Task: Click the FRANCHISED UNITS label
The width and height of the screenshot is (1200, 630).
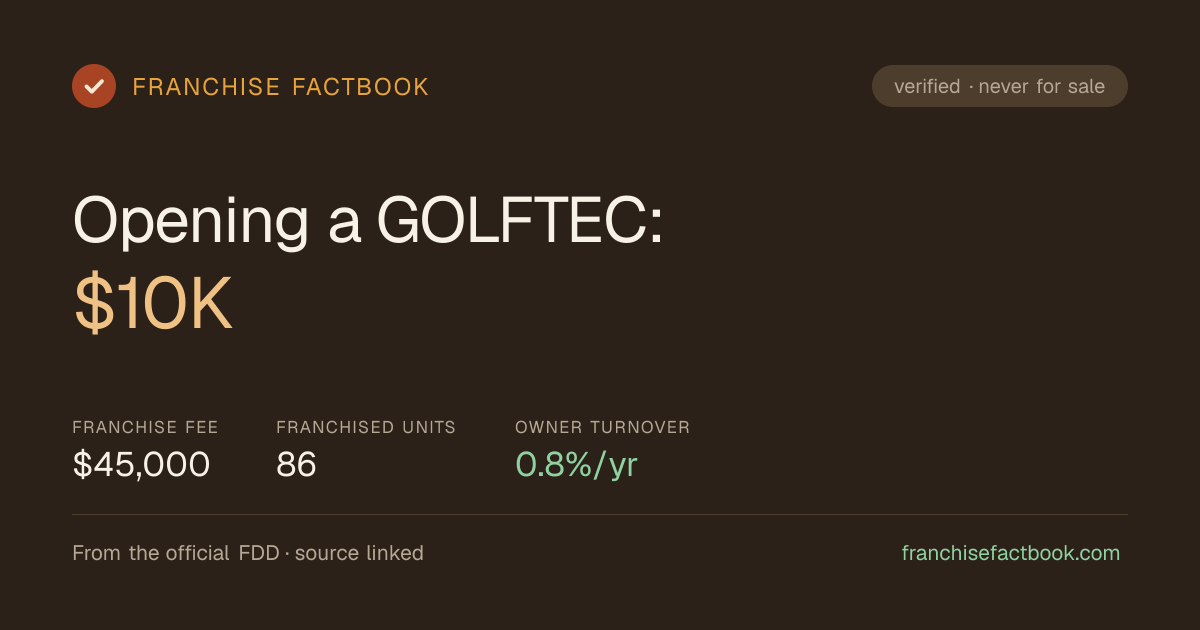Action: click(366, 427)
